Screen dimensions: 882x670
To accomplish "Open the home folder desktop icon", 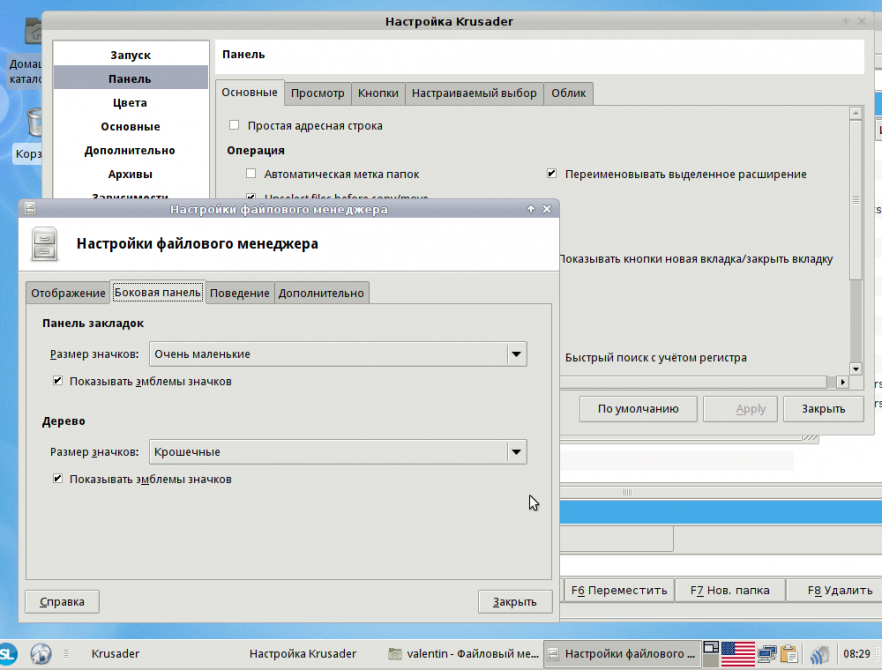I will (x=30, y=40).
